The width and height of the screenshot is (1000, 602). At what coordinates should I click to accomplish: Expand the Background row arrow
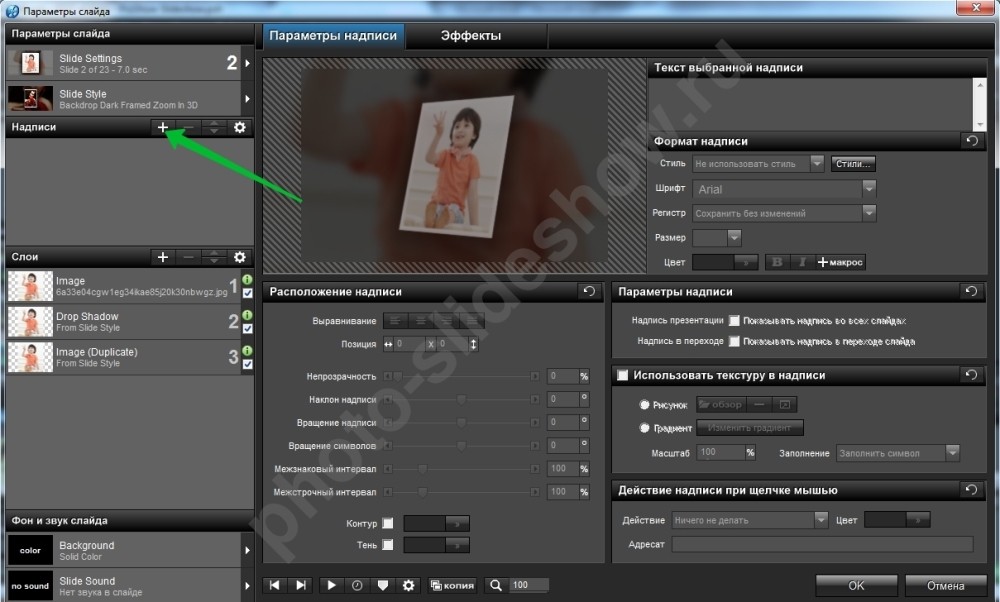(x=247, y=550)
